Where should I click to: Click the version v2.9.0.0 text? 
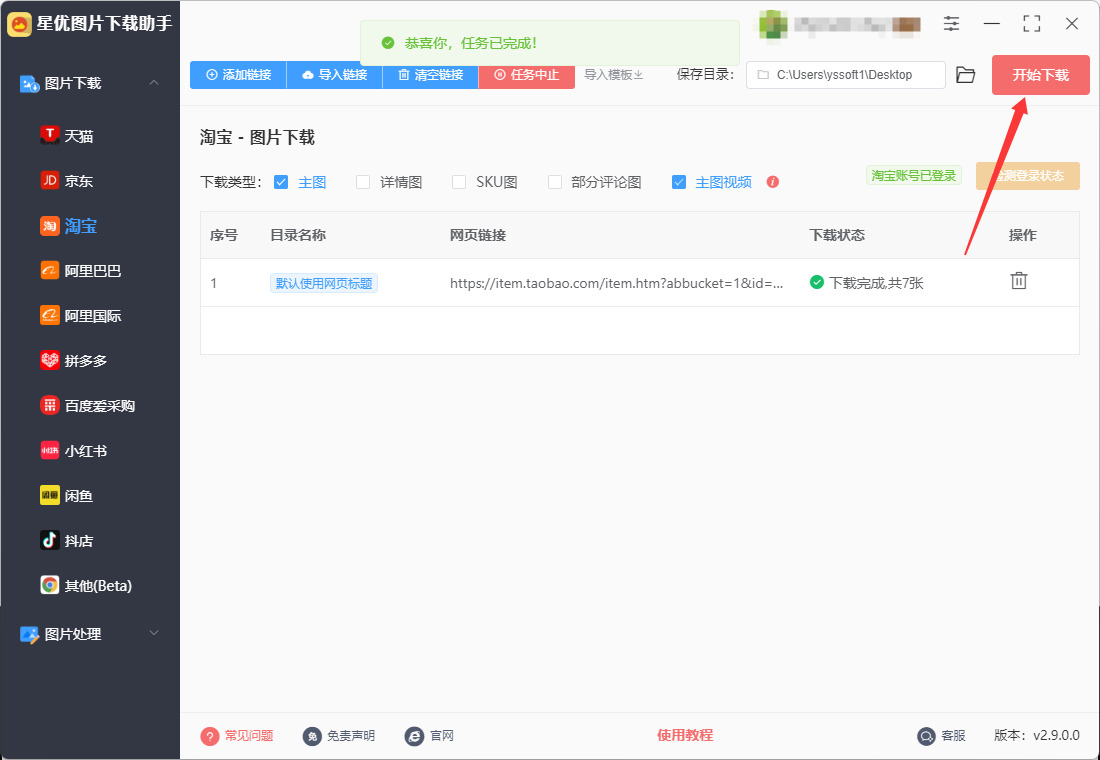pyautogui.click(x=1036, y=735)
